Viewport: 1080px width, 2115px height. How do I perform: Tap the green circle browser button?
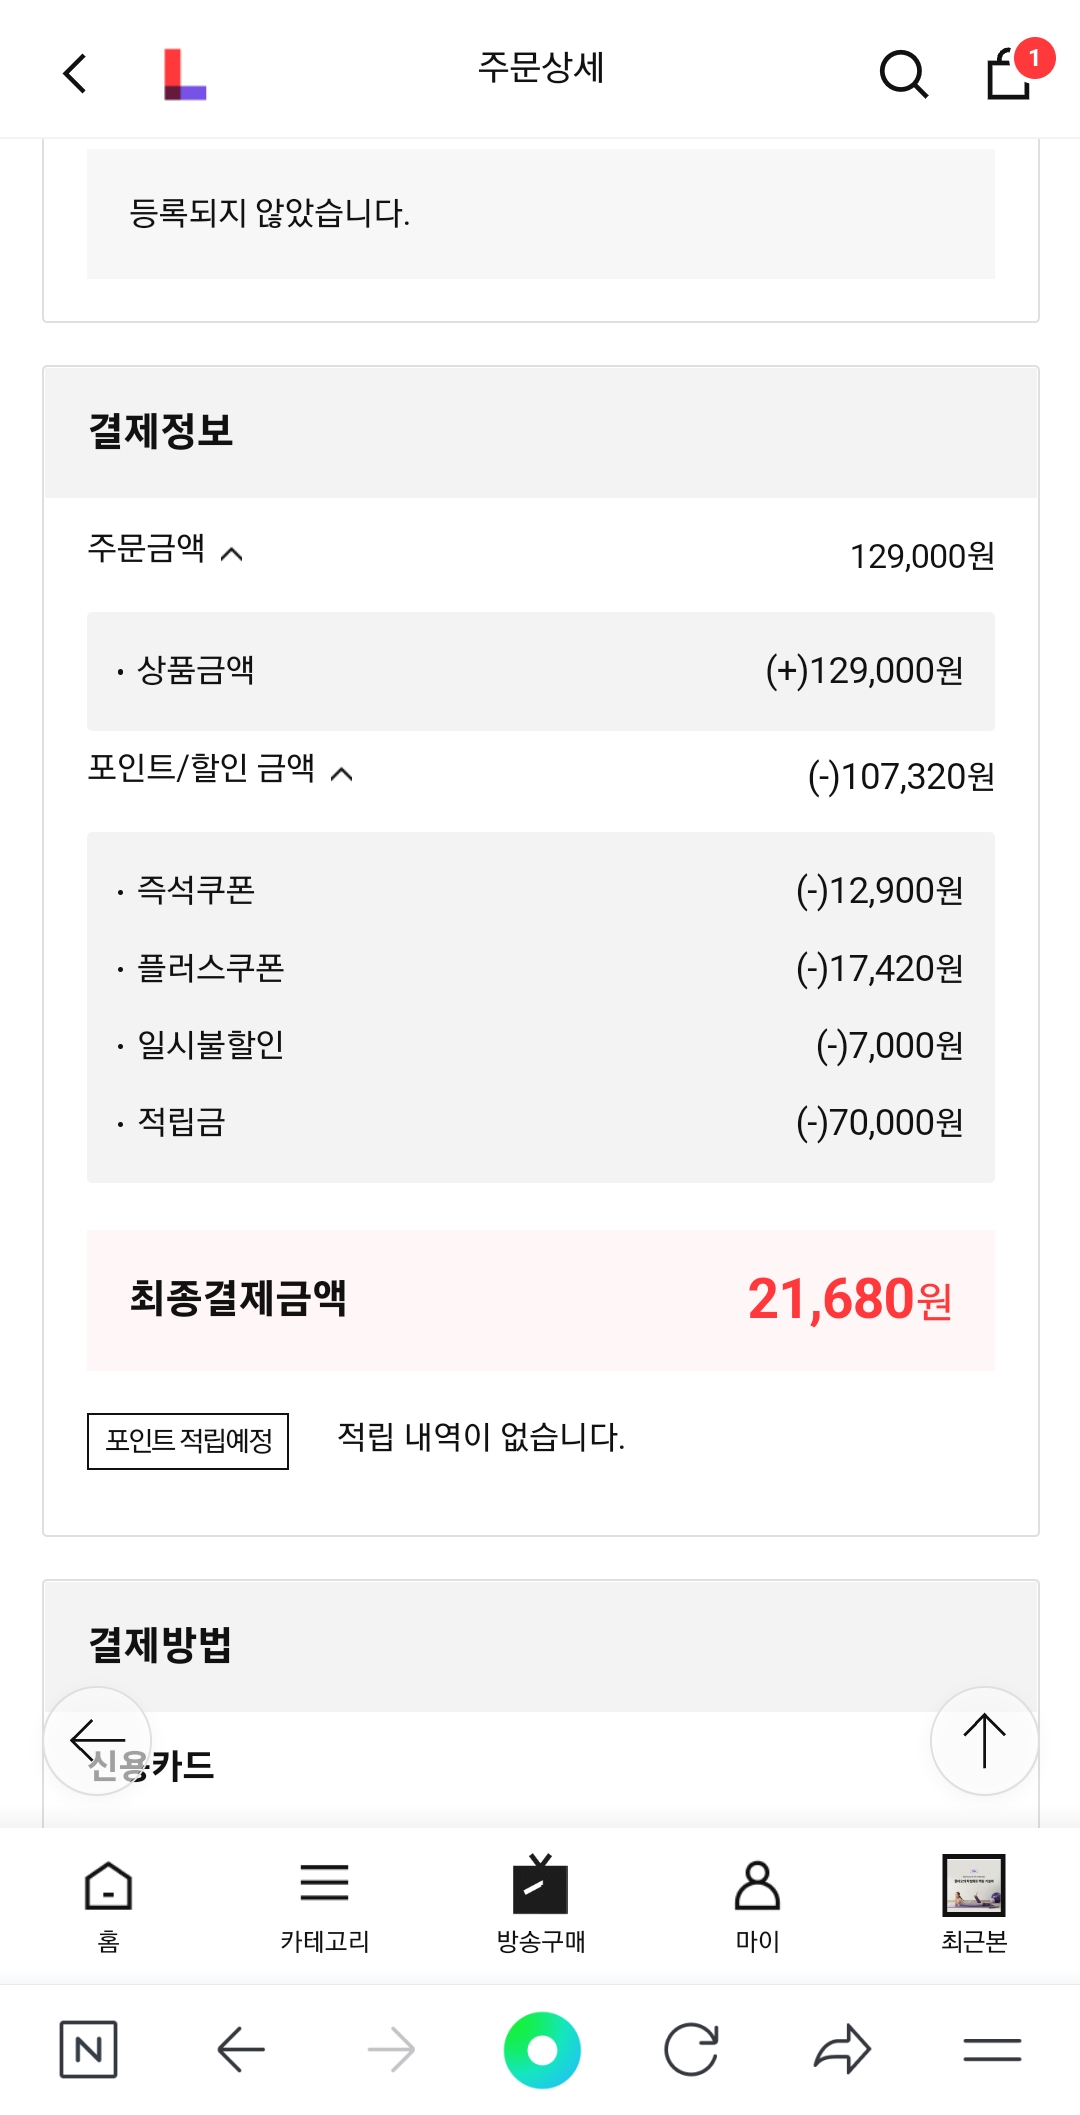click(x=542, y=2050)
